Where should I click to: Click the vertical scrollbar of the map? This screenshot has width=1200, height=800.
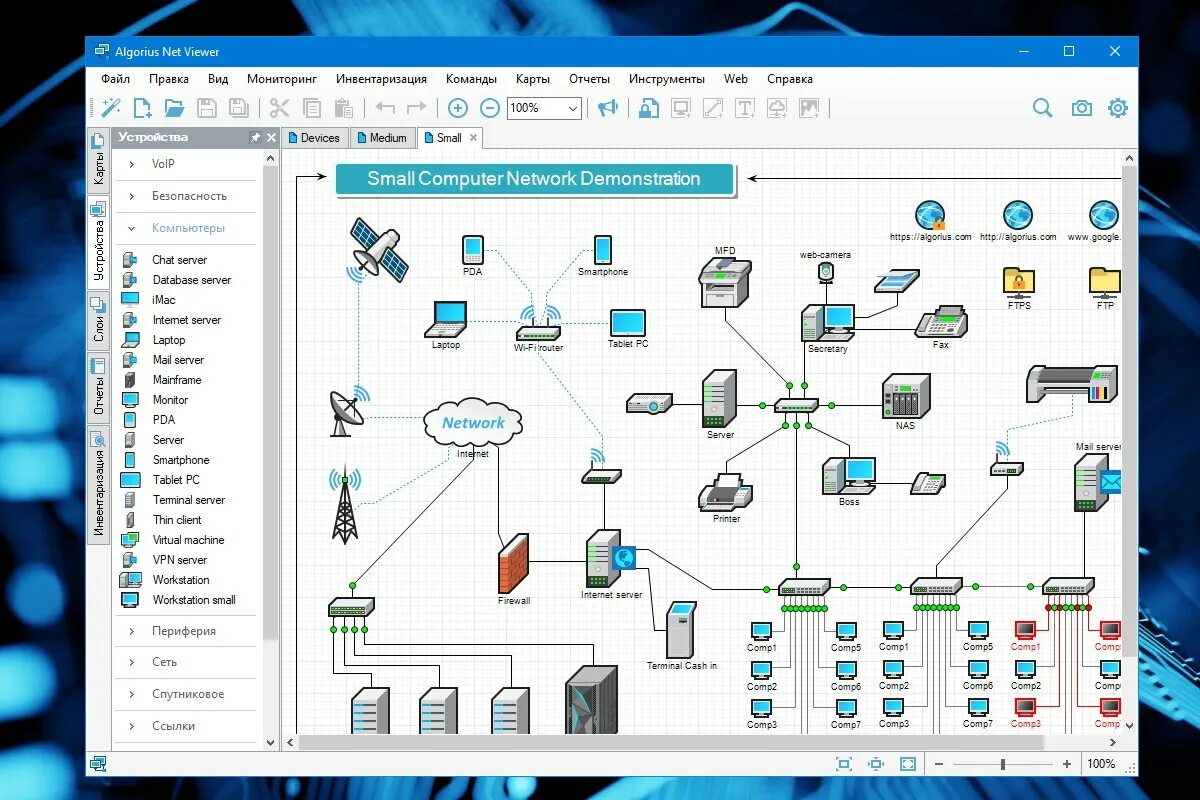pyautogui.click(x=1129, y=412)
